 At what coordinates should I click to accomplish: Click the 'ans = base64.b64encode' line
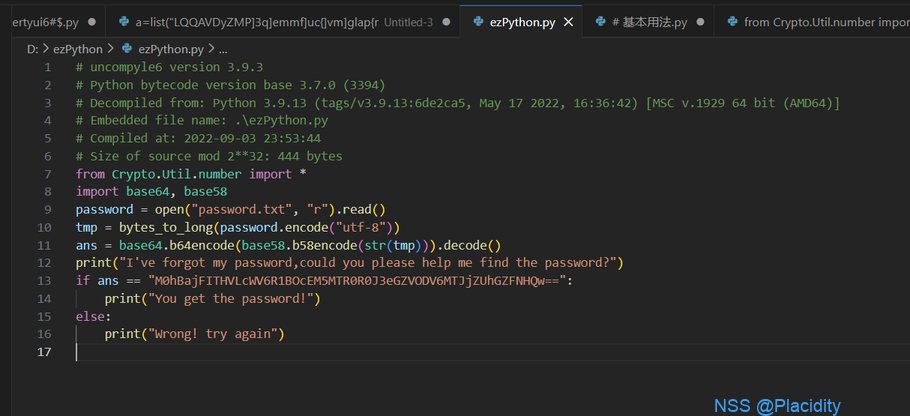click(288, 245)
